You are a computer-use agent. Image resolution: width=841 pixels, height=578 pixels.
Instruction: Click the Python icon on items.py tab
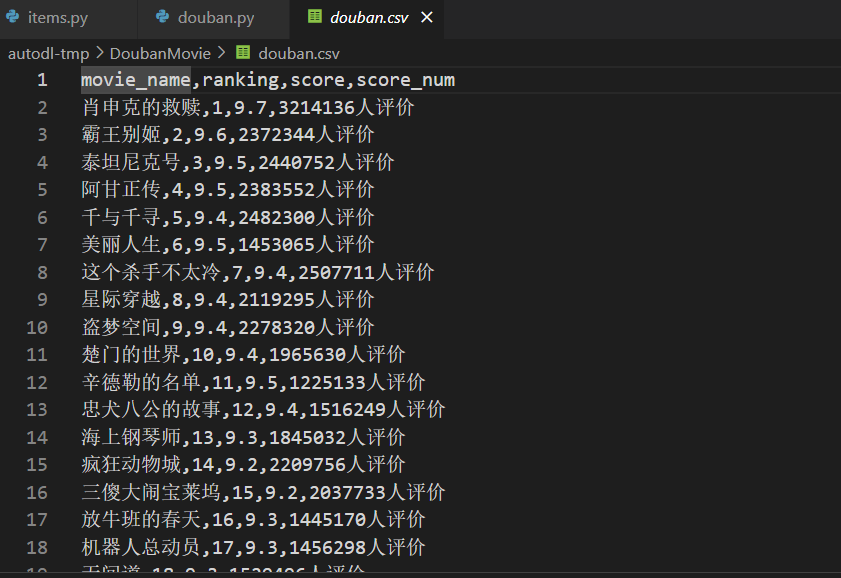[13, 17]
